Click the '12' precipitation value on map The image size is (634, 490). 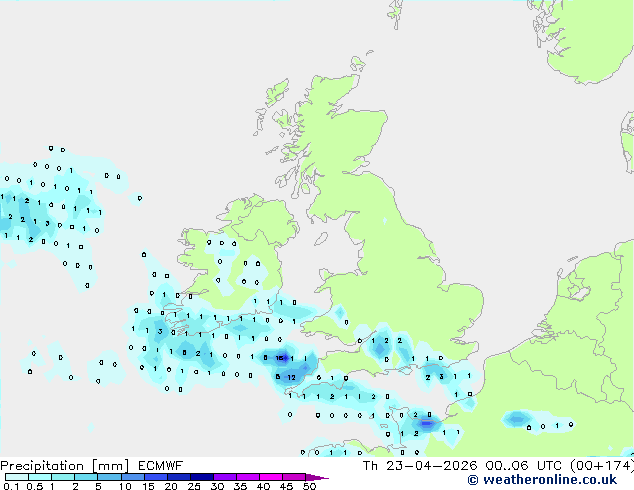pyautogui.click(x=292, y=378)
